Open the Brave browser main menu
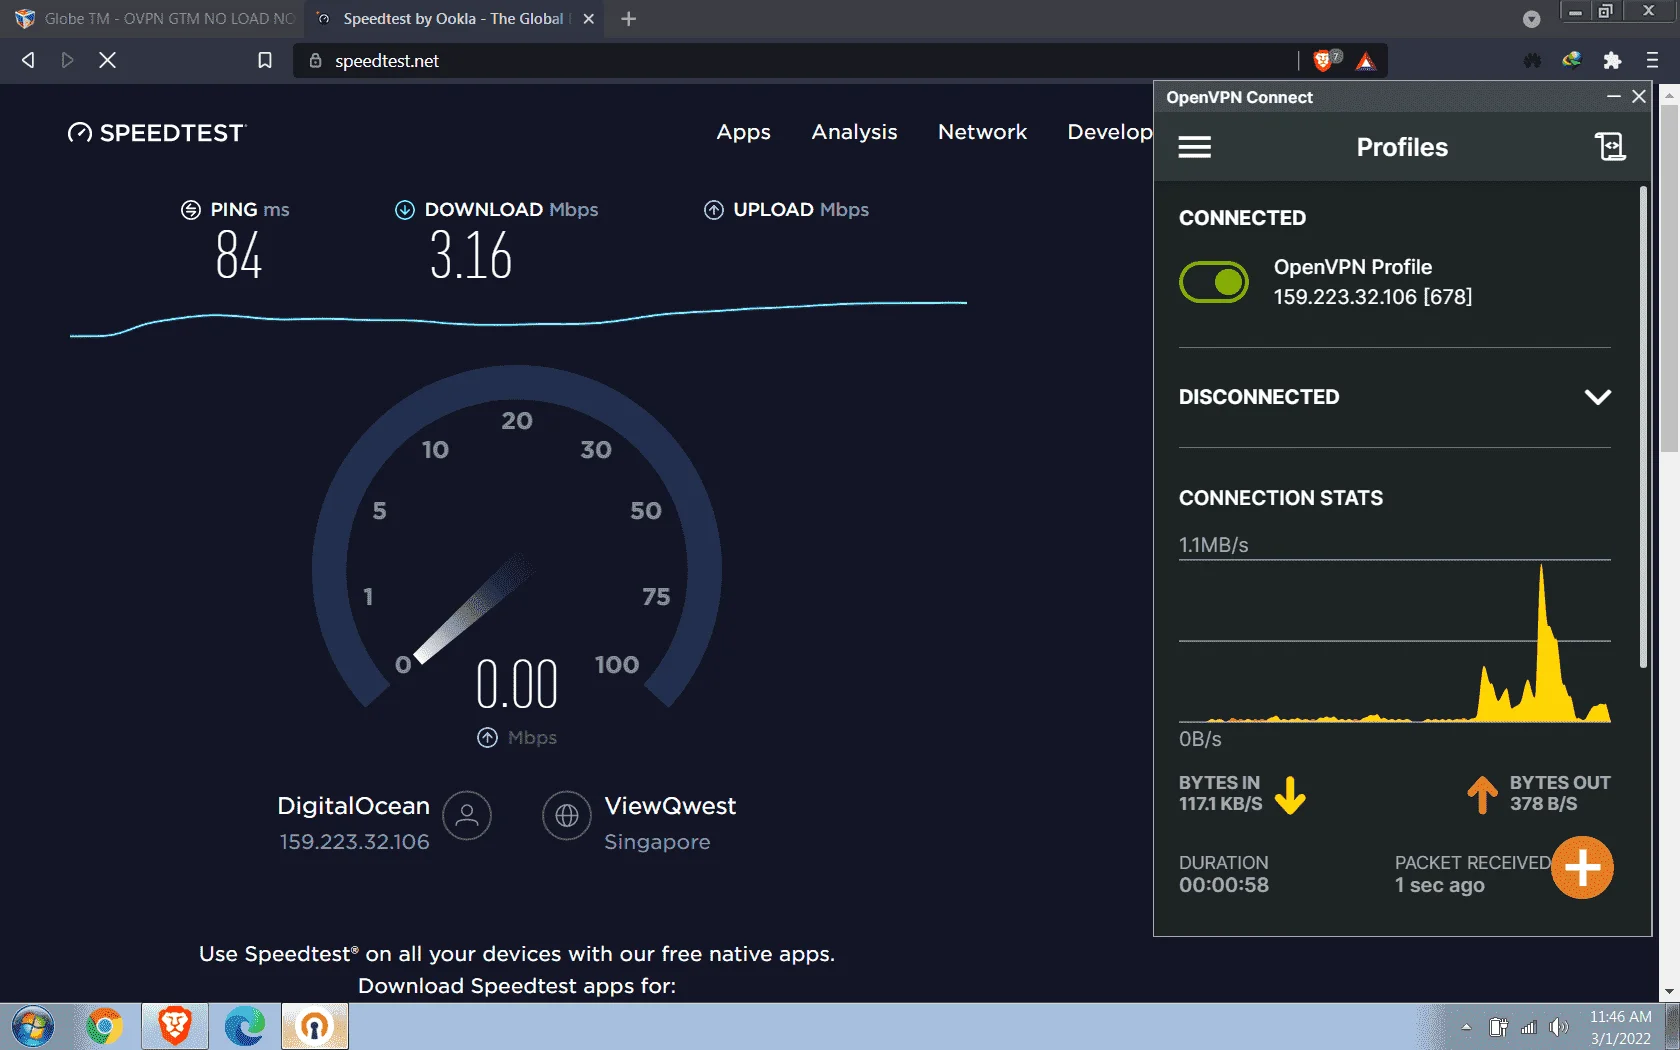The height and width of the screenshot is (1050, 1680). [x=1652, y=61]
